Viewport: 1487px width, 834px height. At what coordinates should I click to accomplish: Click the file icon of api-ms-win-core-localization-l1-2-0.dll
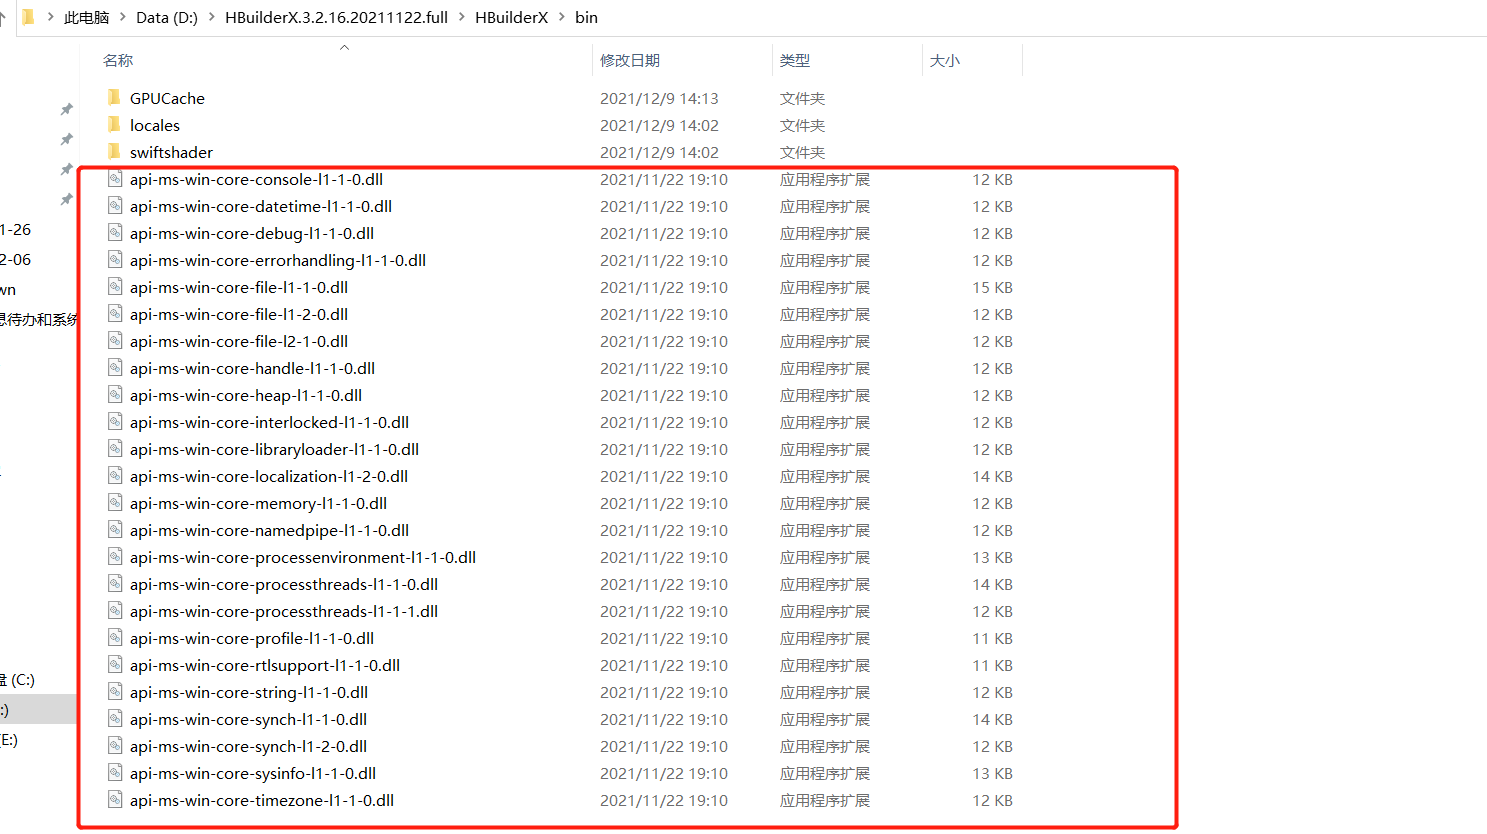pyautogui.click(x=115, y=476)
